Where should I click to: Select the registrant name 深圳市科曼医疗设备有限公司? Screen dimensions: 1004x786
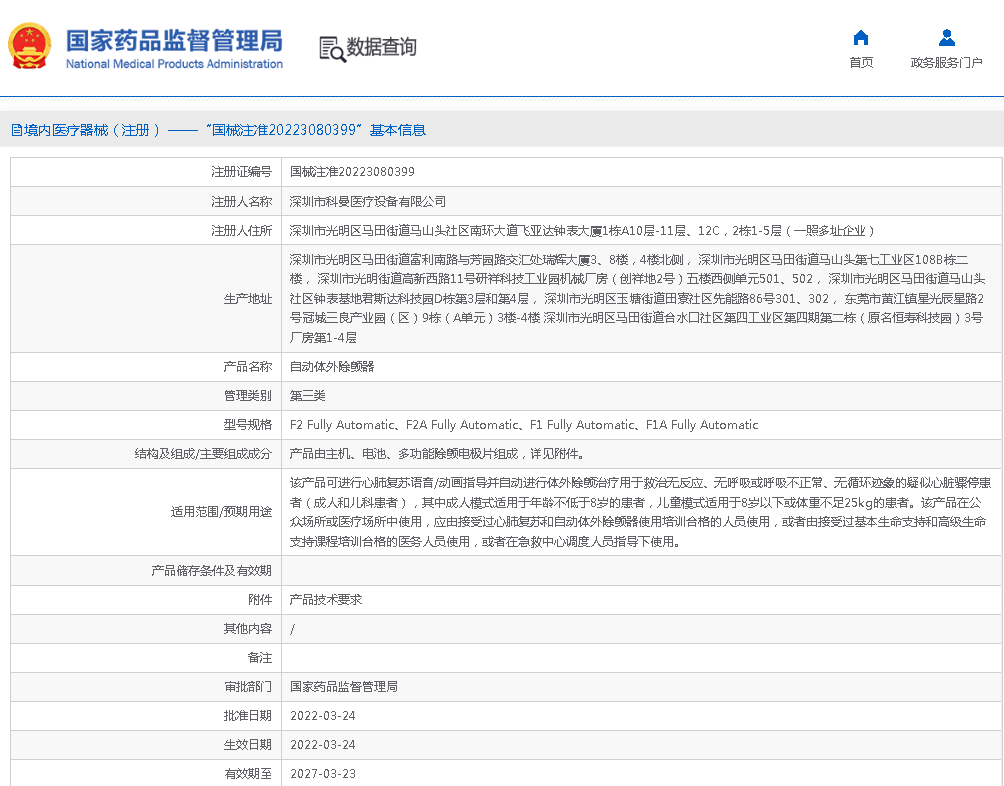368,201
